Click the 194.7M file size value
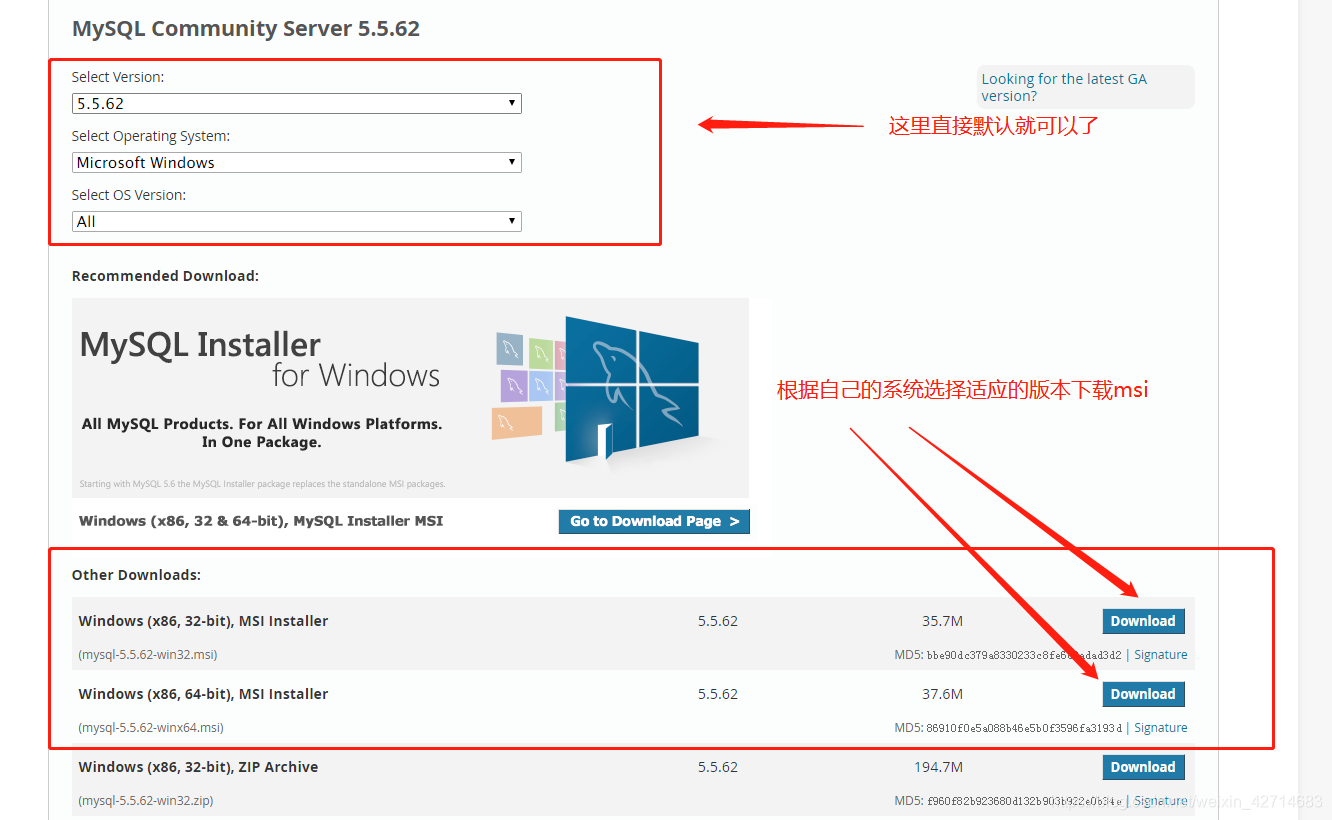 (x=938, y=767)
